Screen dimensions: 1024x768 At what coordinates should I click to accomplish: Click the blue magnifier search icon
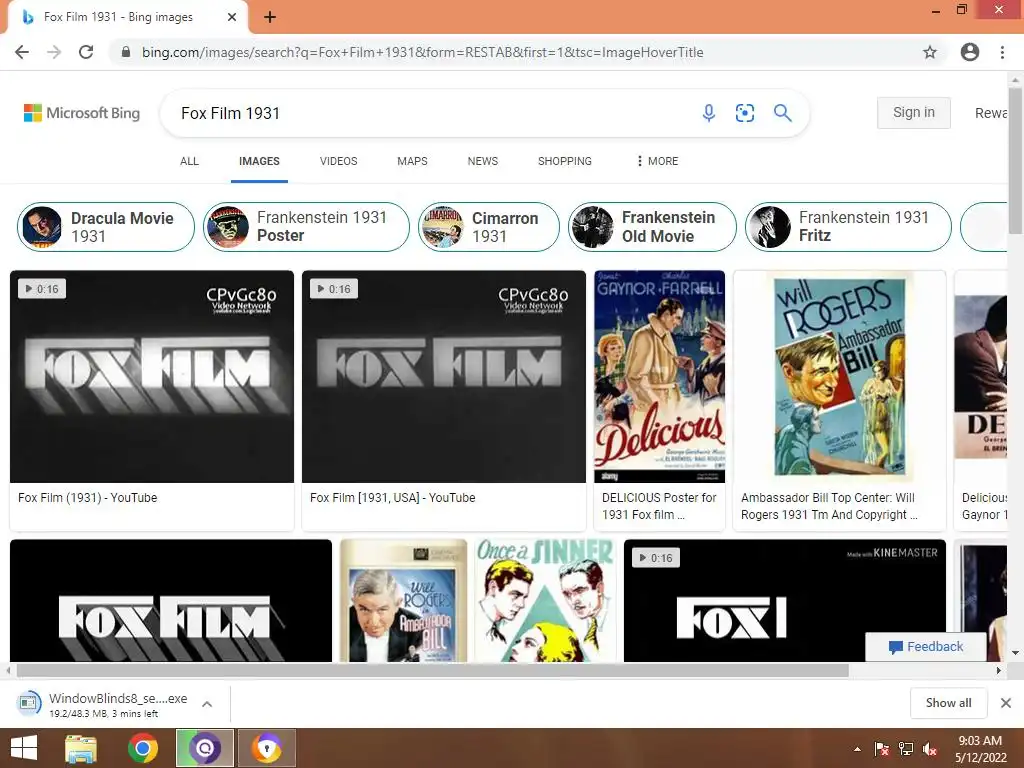782,113
